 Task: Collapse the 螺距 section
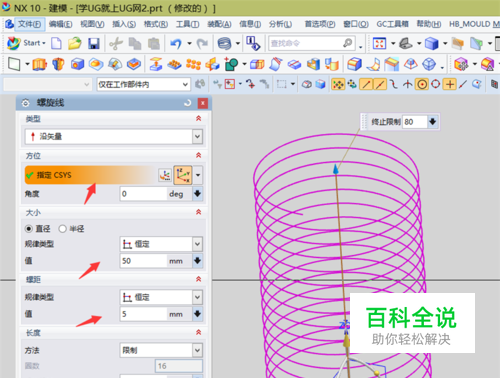(199, 279)
